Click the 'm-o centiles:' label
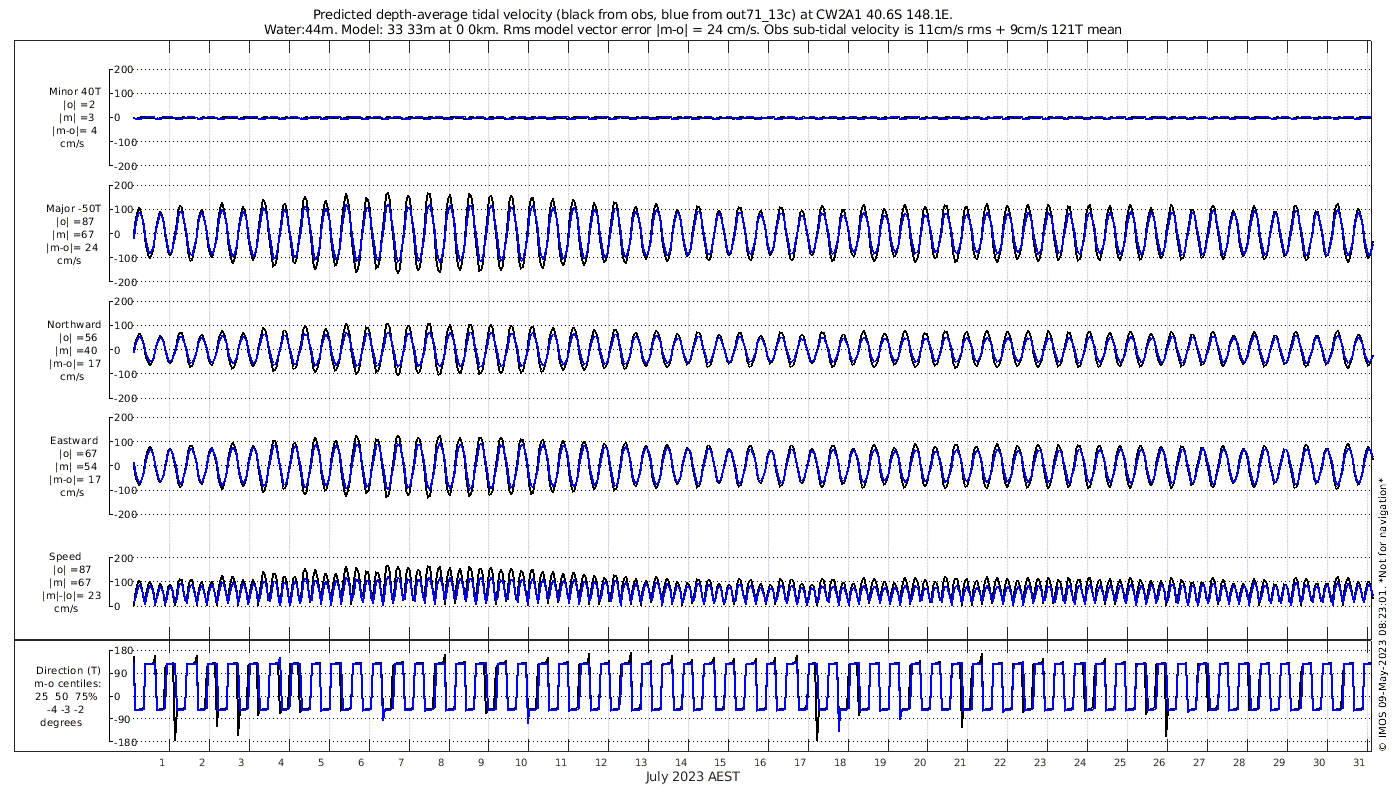1400x800 pixels. click(68, 684)
